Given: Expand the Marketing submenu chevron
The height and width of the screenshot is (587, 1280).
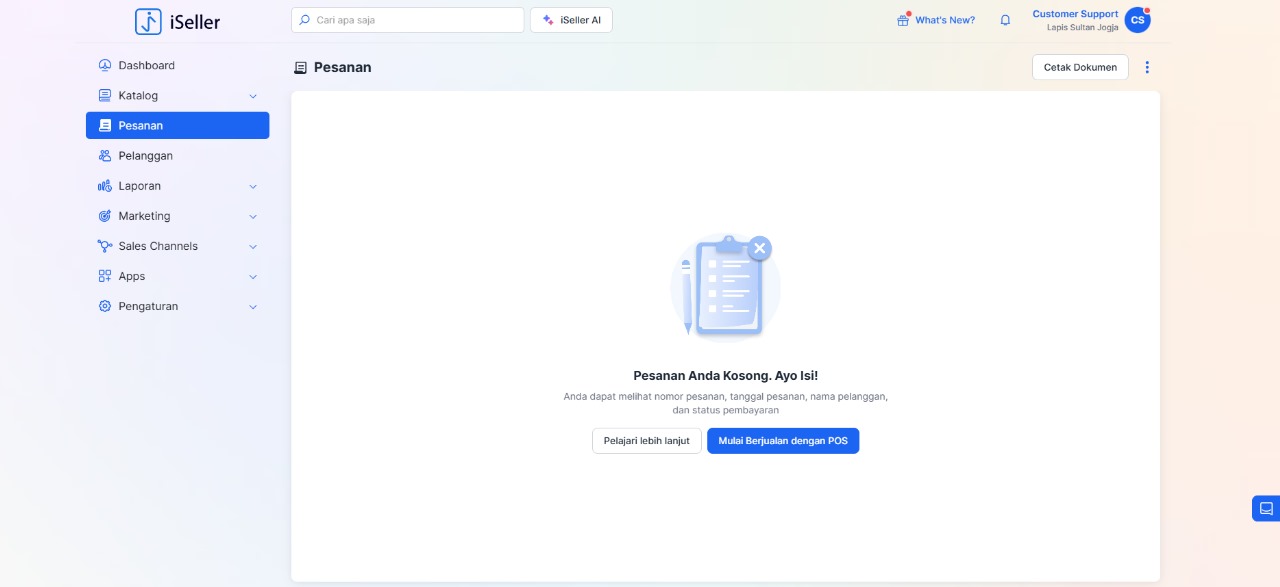Looking at the screenshot, I should point(253,216).
